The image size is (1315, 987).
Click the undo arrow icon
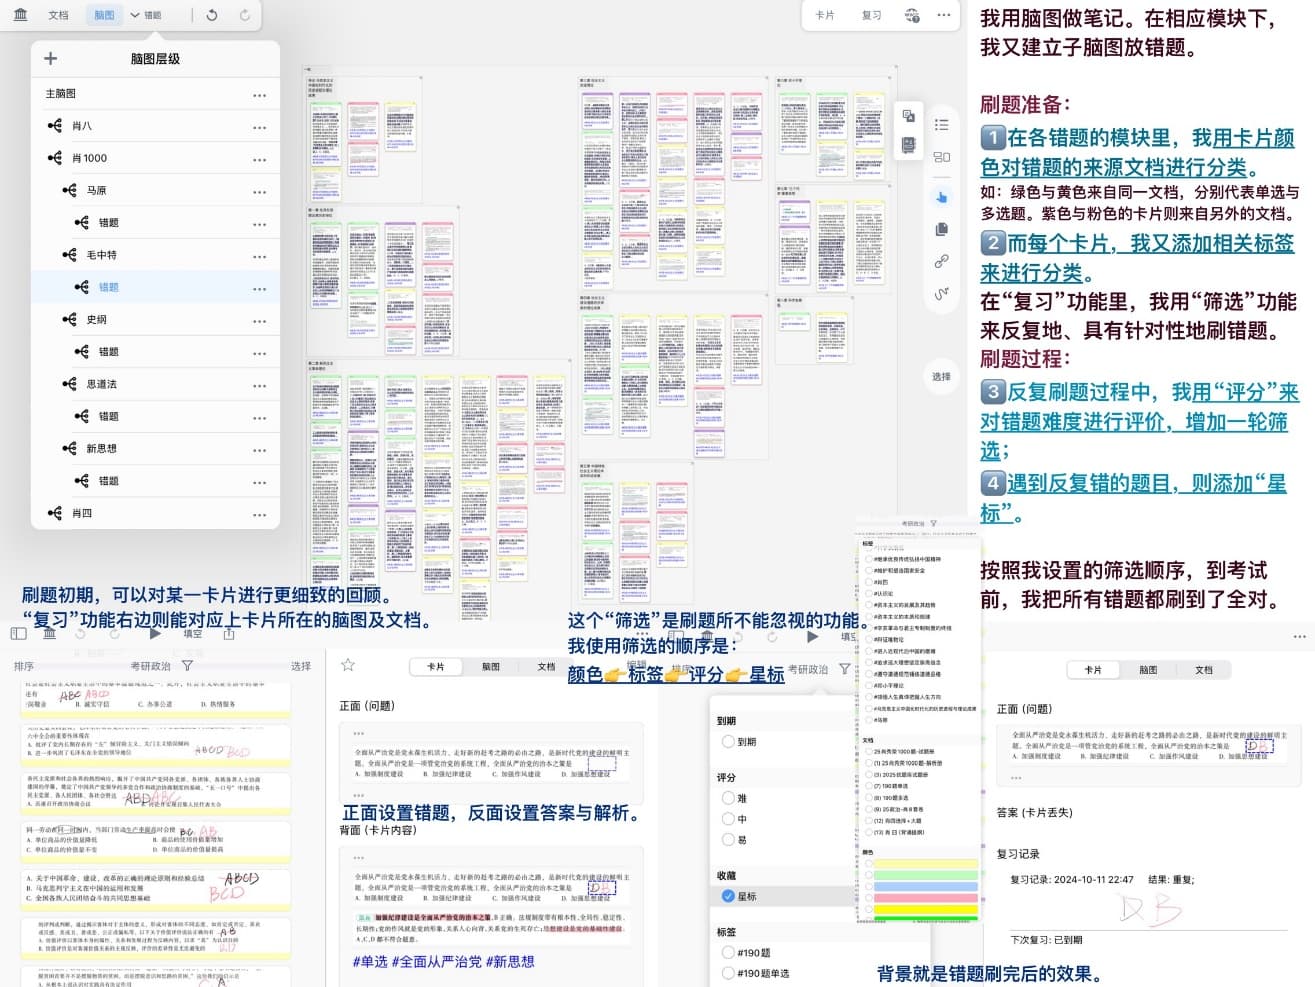212,15
